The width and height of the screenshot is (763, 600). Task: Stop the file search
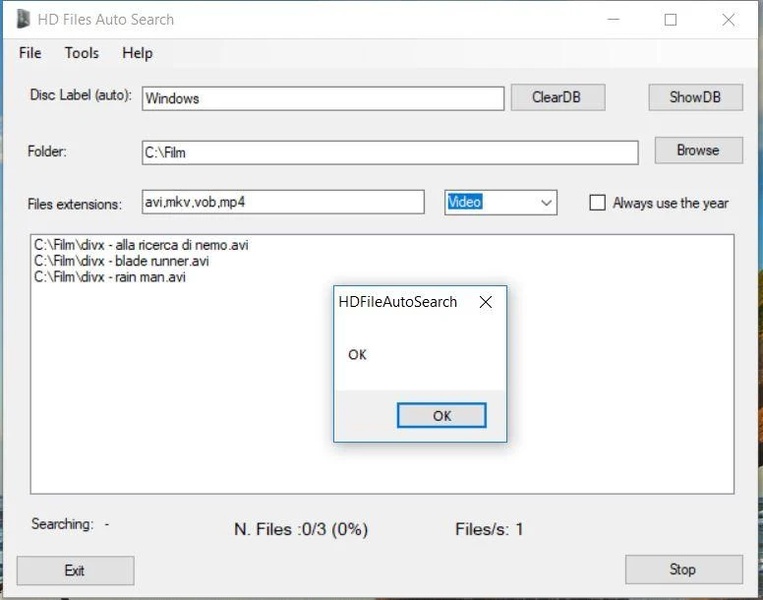684,569
